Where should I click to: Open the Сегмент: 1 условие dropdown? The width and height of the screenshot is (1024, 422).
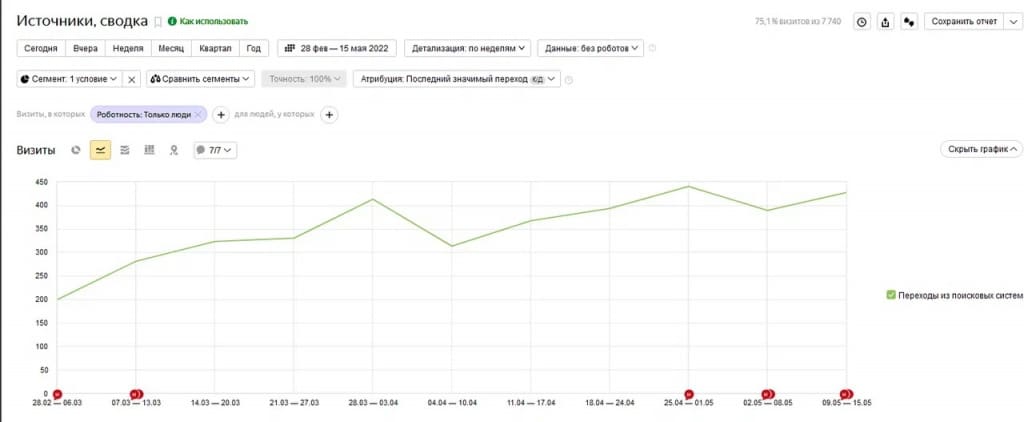point(69,79)
